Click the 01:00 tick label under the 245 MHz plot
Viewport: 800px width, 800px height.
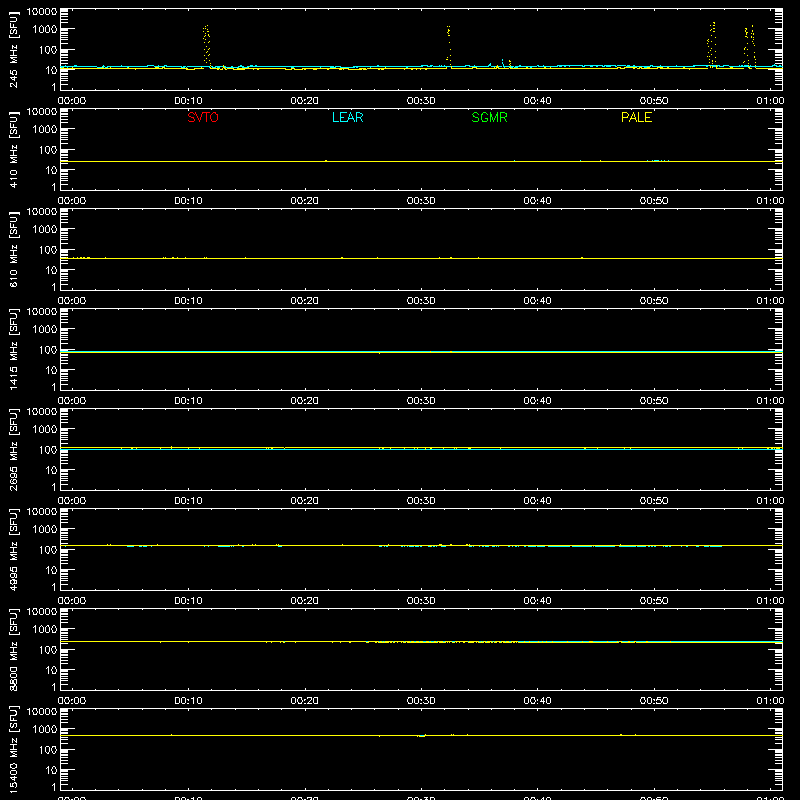coord(770,101)
